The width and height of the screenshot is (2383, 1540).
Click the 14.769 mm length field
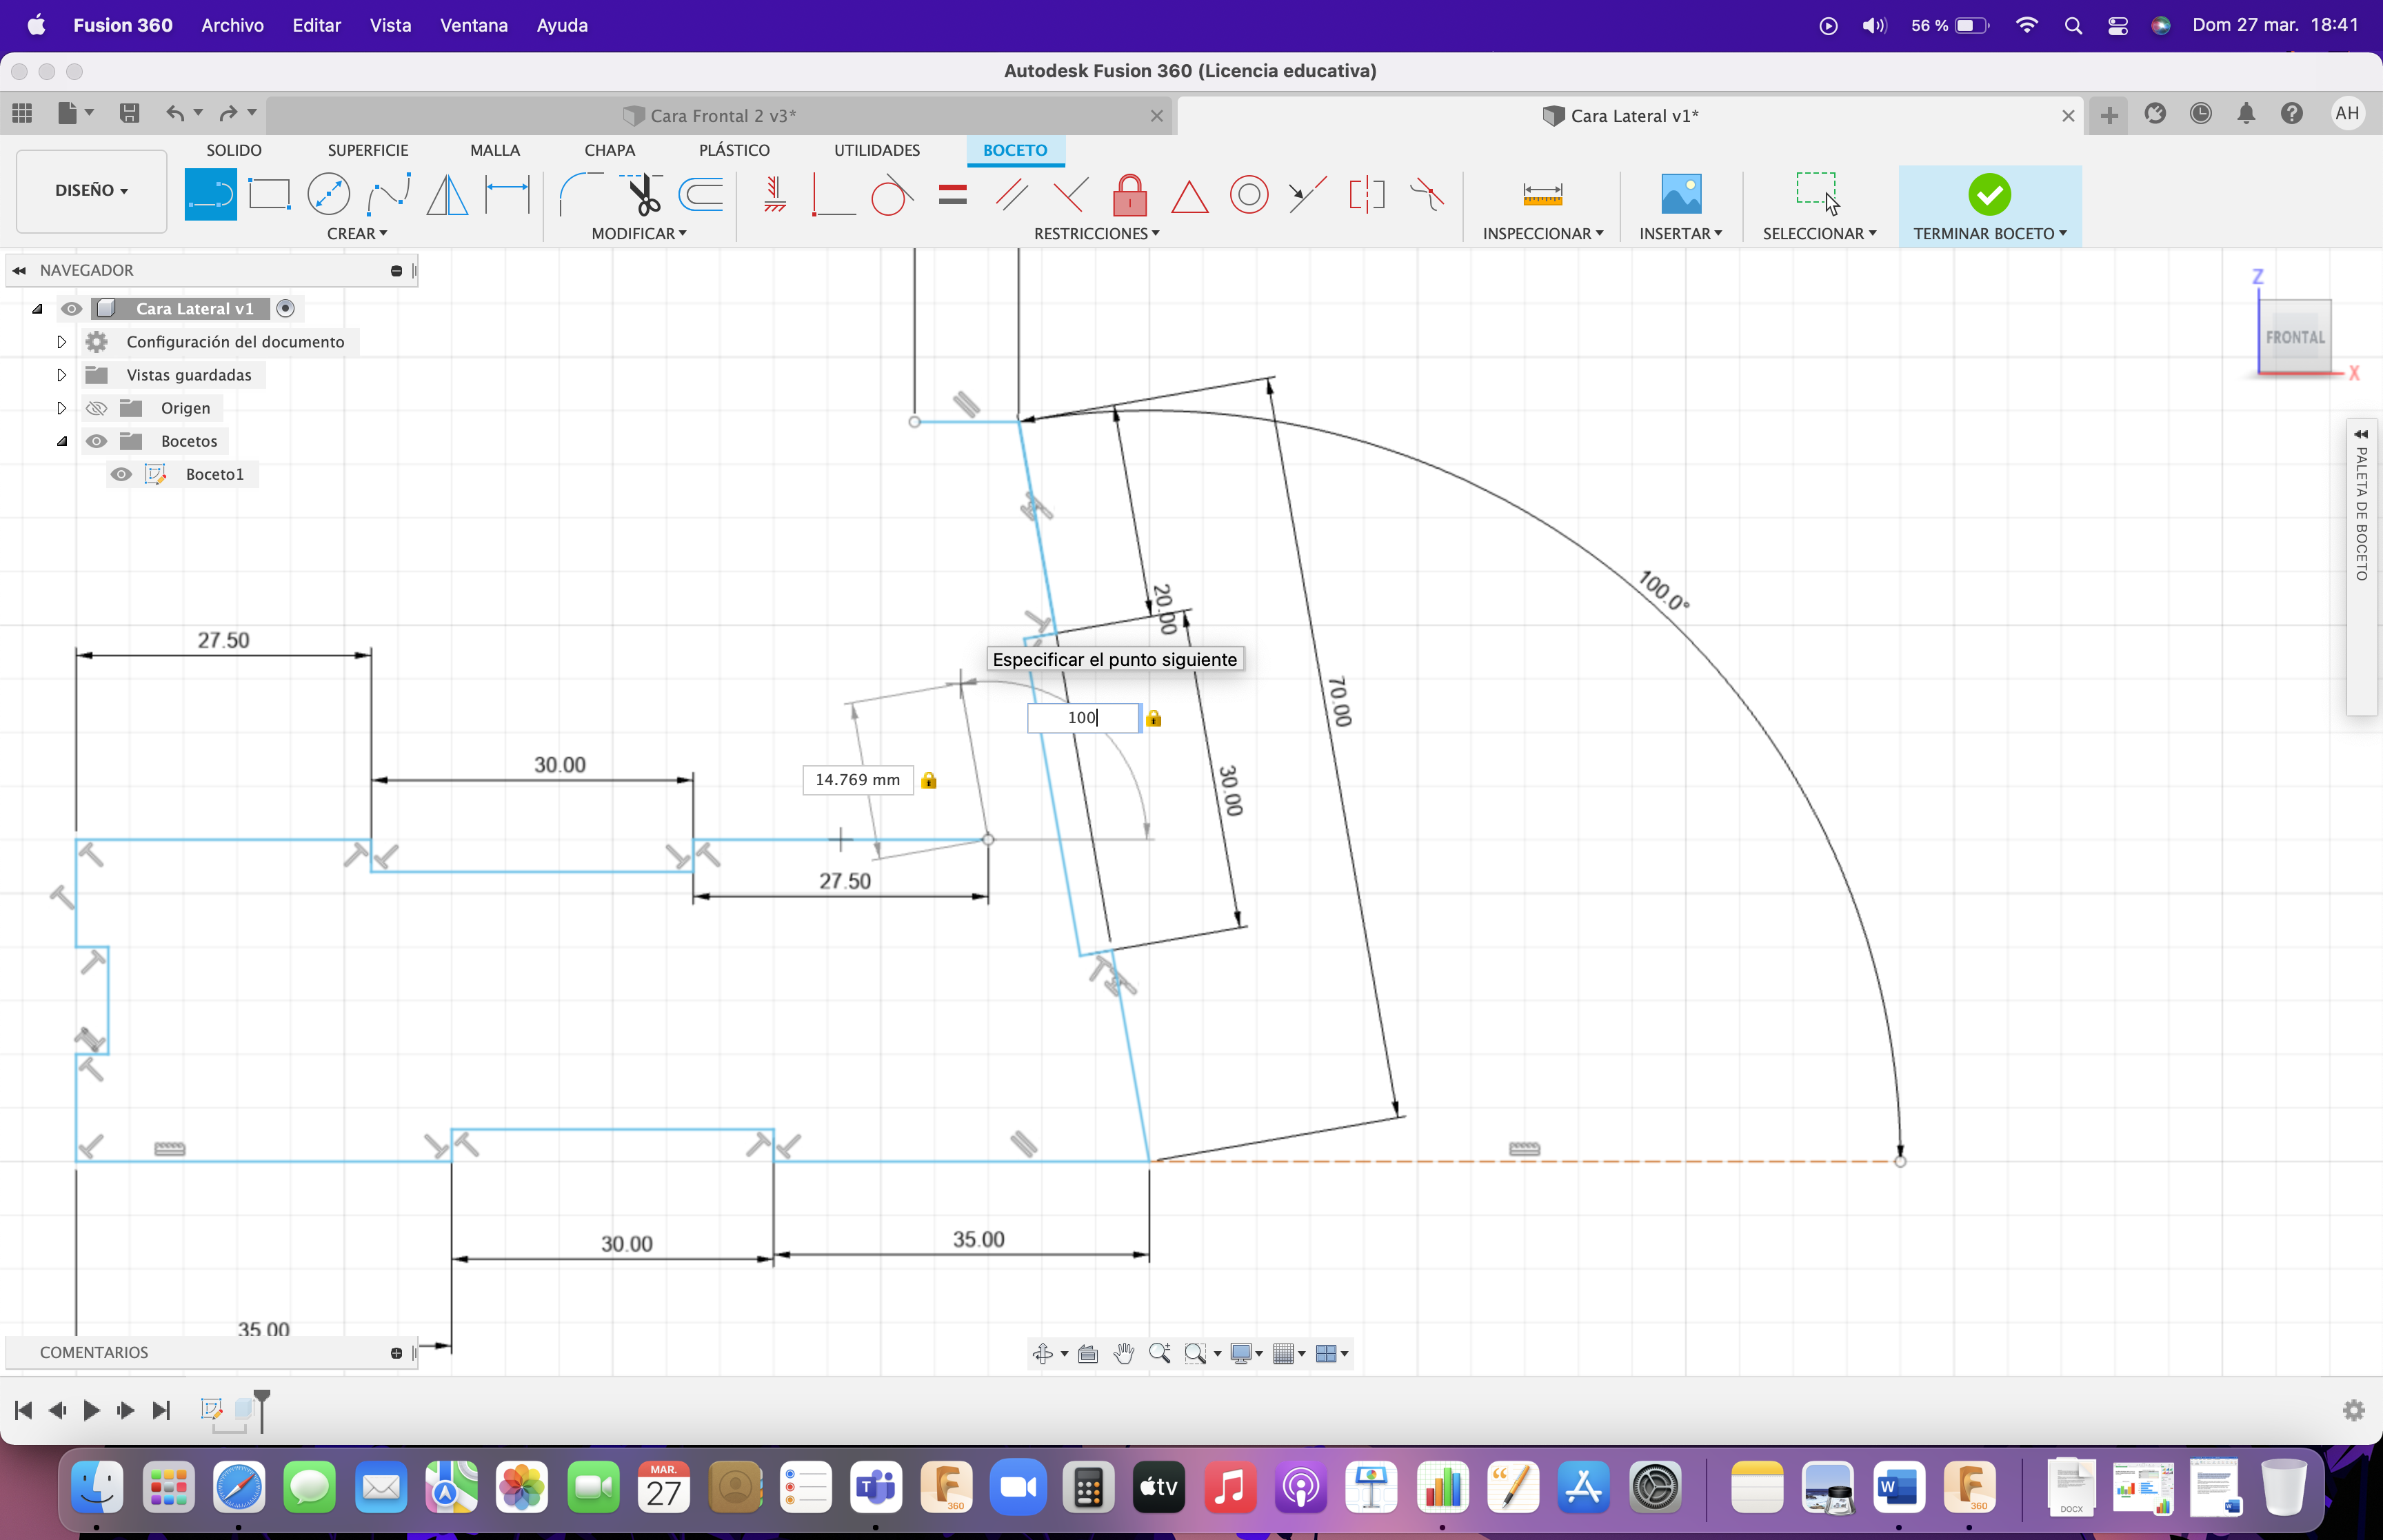coord(858,780)
